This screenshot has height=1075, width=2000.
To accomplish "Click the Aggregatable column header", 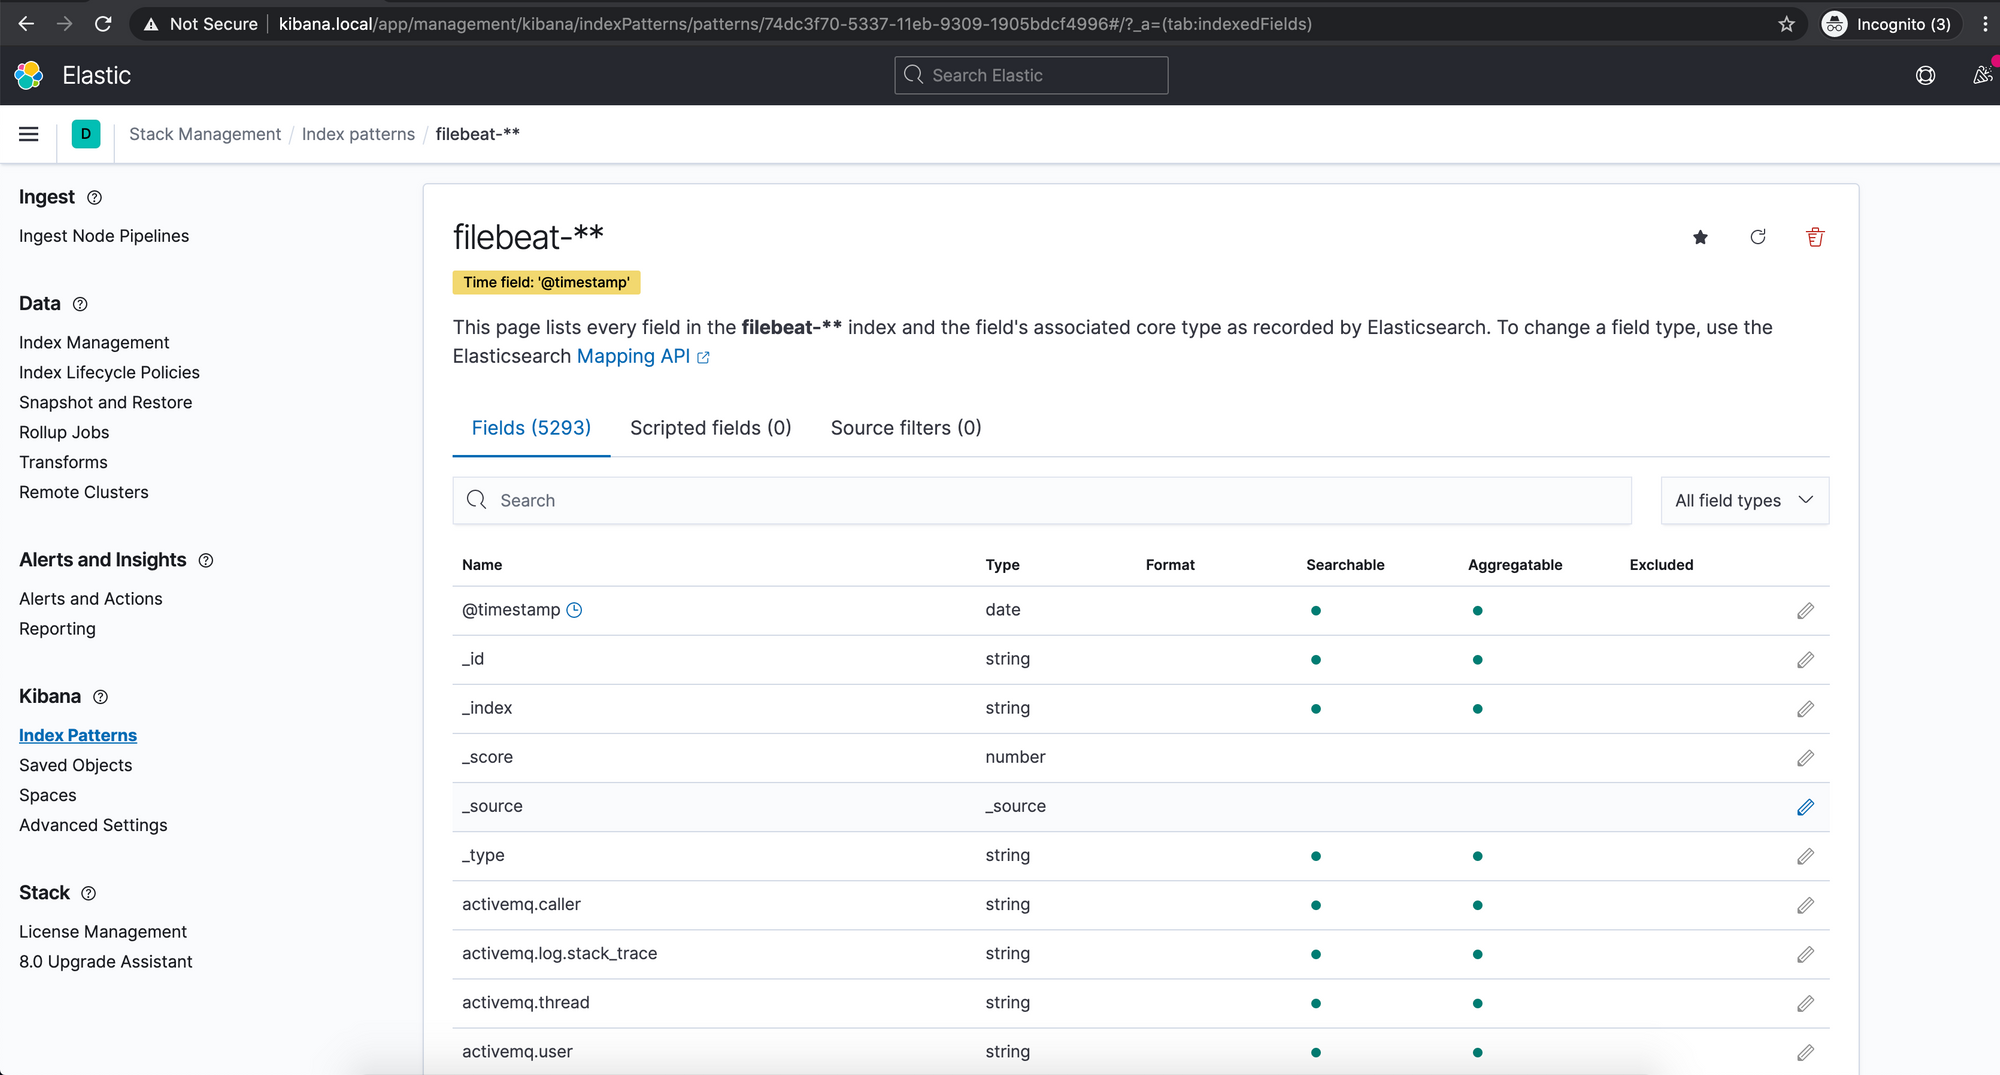I will tap(1515, 565).
